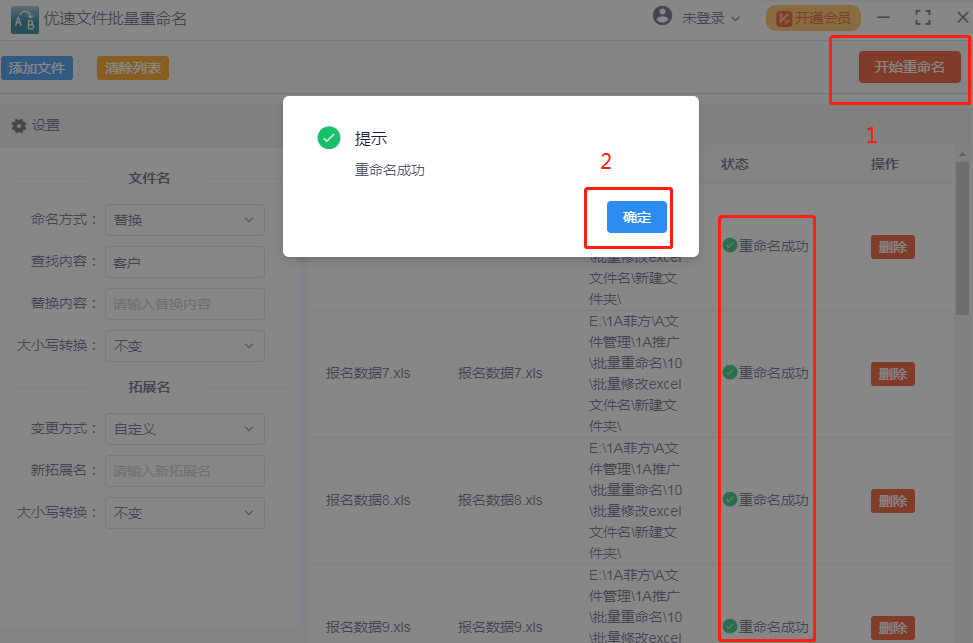This screenshot has height=643, width=973.
Task: Click the new name 报名数据9.xls preview cell
Action: click(x=500, y=627)
